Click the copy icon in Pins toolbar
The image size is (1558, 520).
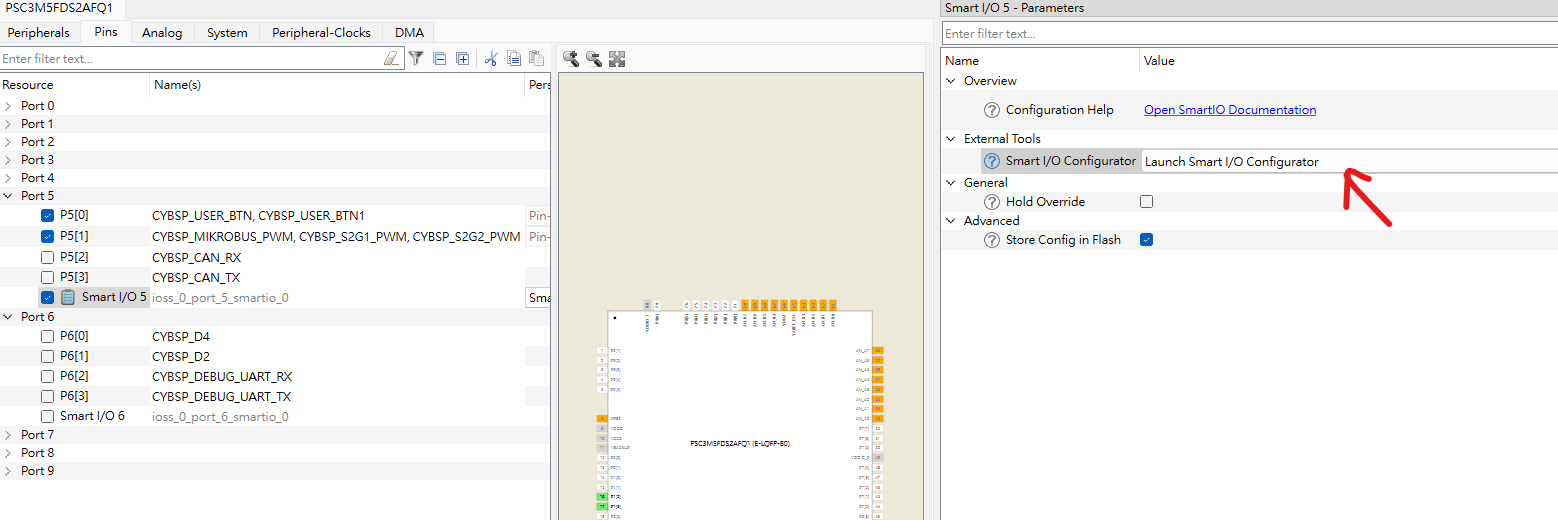pyautogui.click(x=514, y=59)
